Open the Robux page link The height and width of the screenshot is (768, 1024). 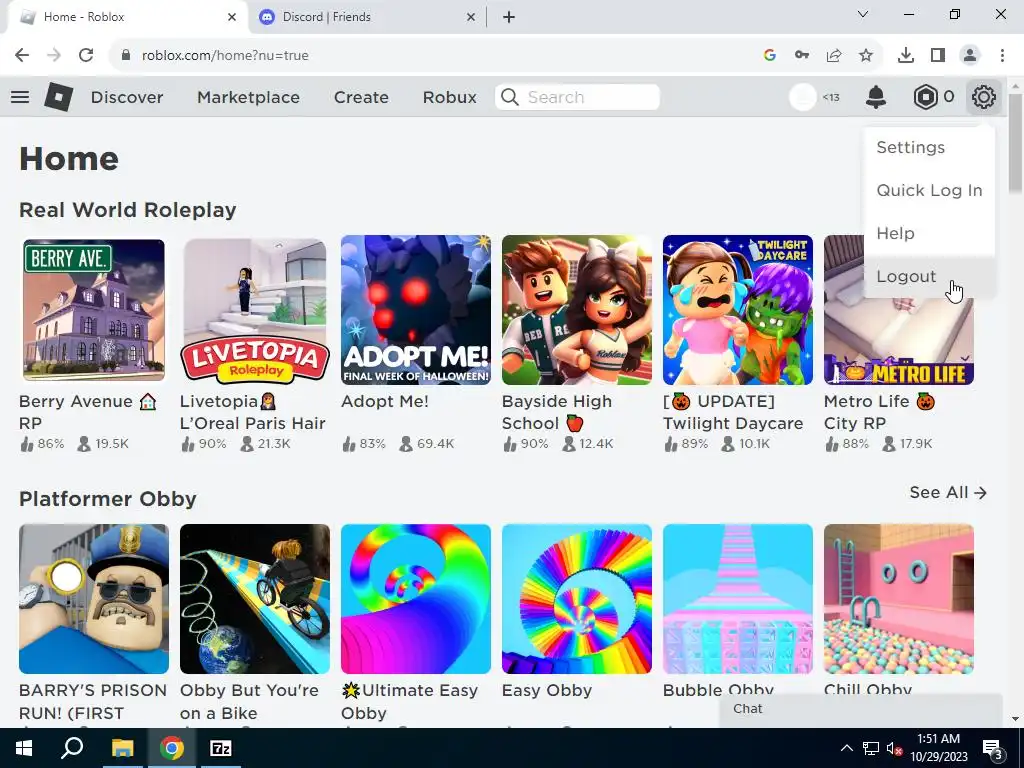pyautogui.click(x=449, y=97)
